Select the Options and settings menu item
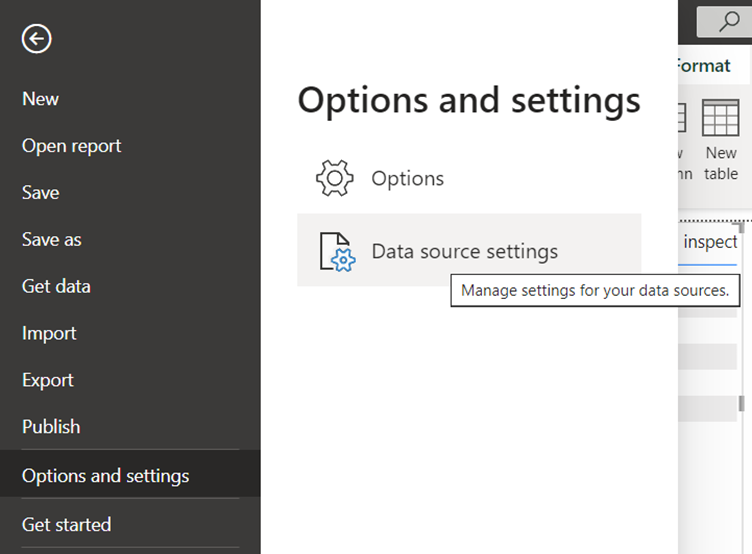Viewport: 752px width, 554px height. tap(105, 476)
